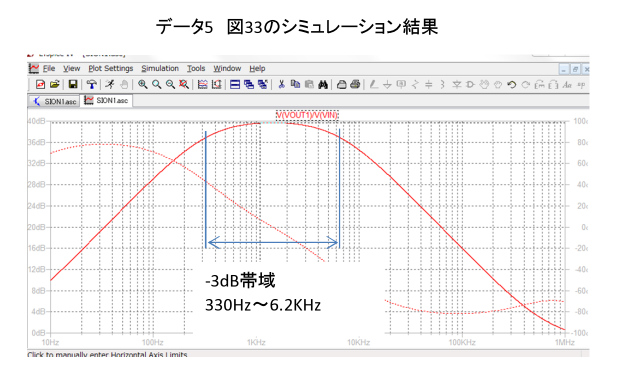Click the Open file folder icon
Screen dimensions: 619x387
54,85
